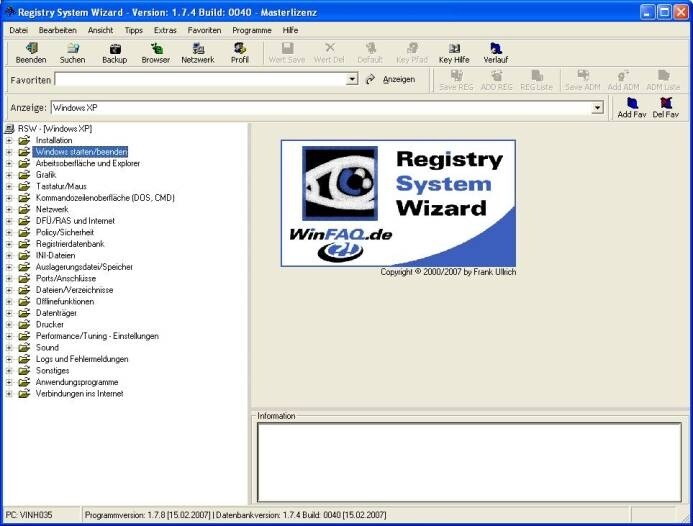693x526 pixels.
Task: Open the Favoriten dropdown arrow
Action: 352,80
